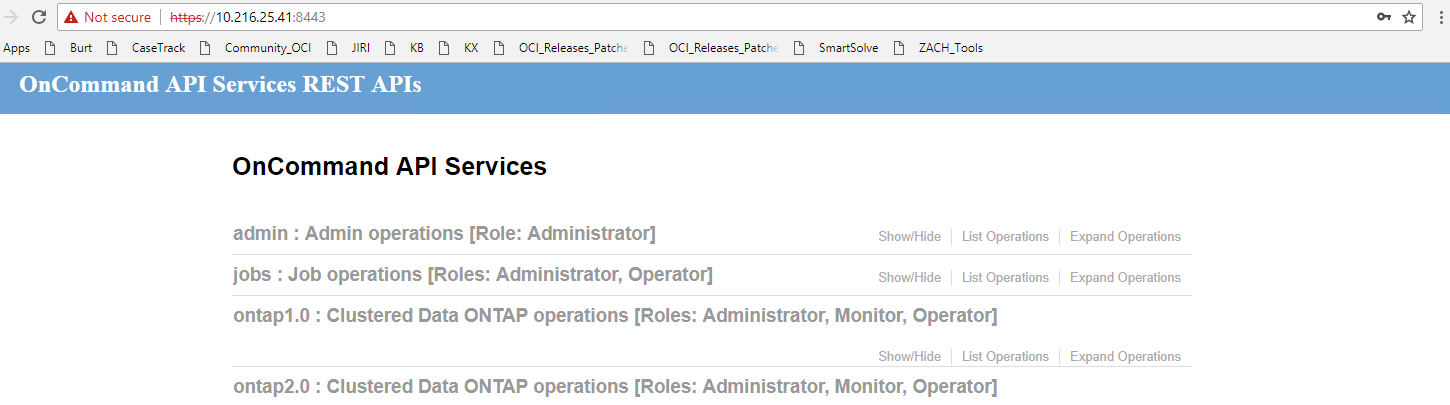
Task: Open the CaseTrack bookmark
Action: (x=158, y=47)
